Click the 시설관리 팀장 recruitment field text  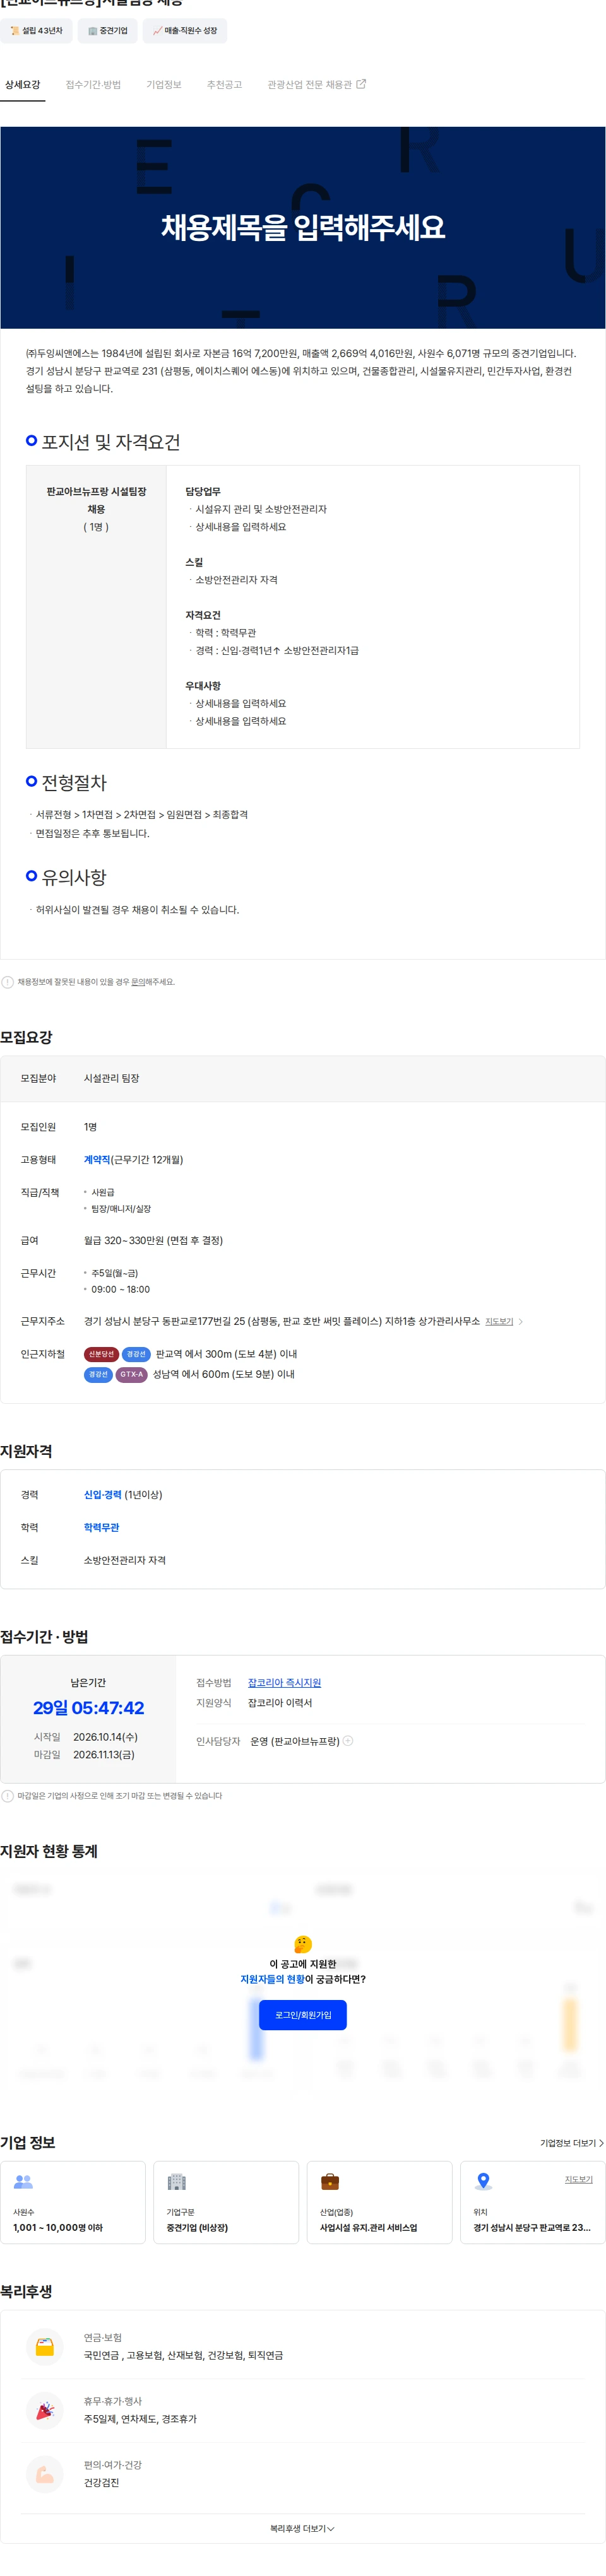[112, 1079]
